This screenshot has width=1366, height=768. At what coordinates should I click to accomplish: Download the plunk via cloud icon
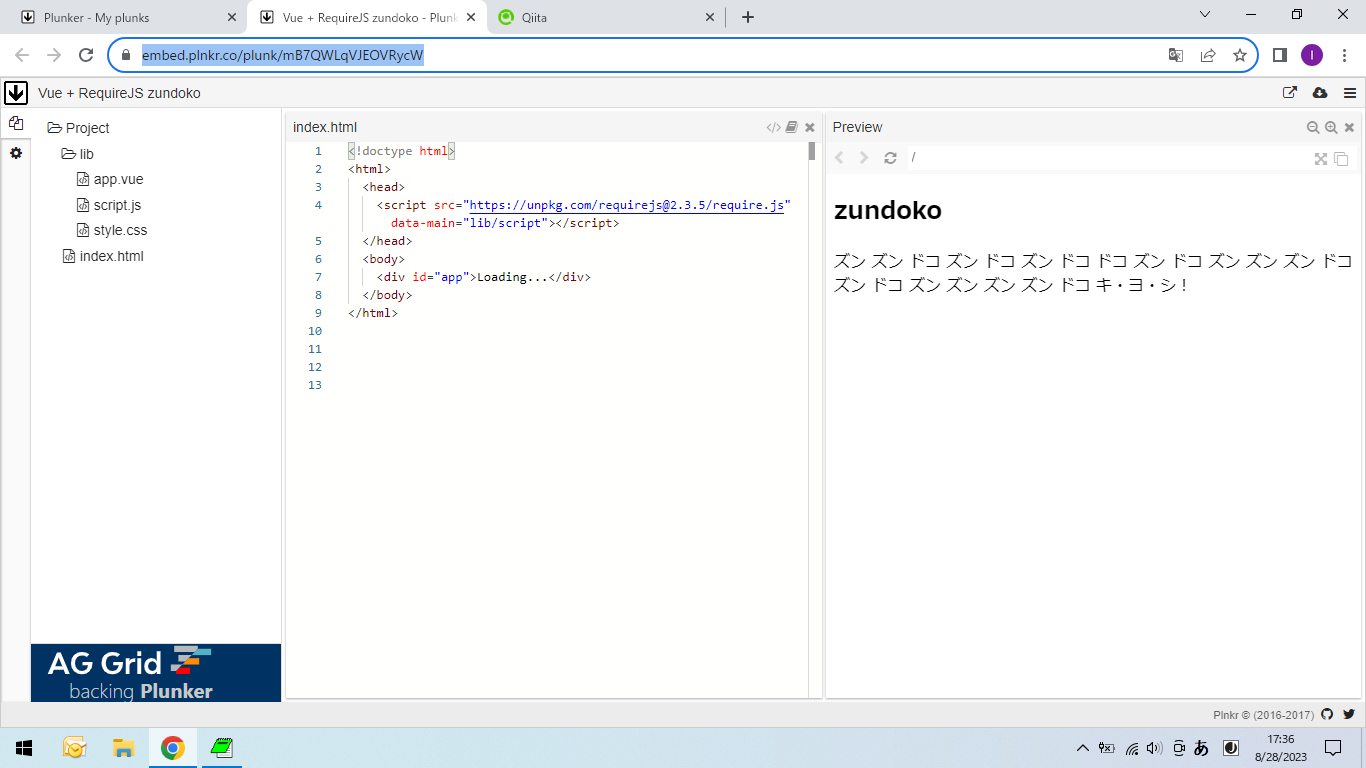coord(1320,93)
